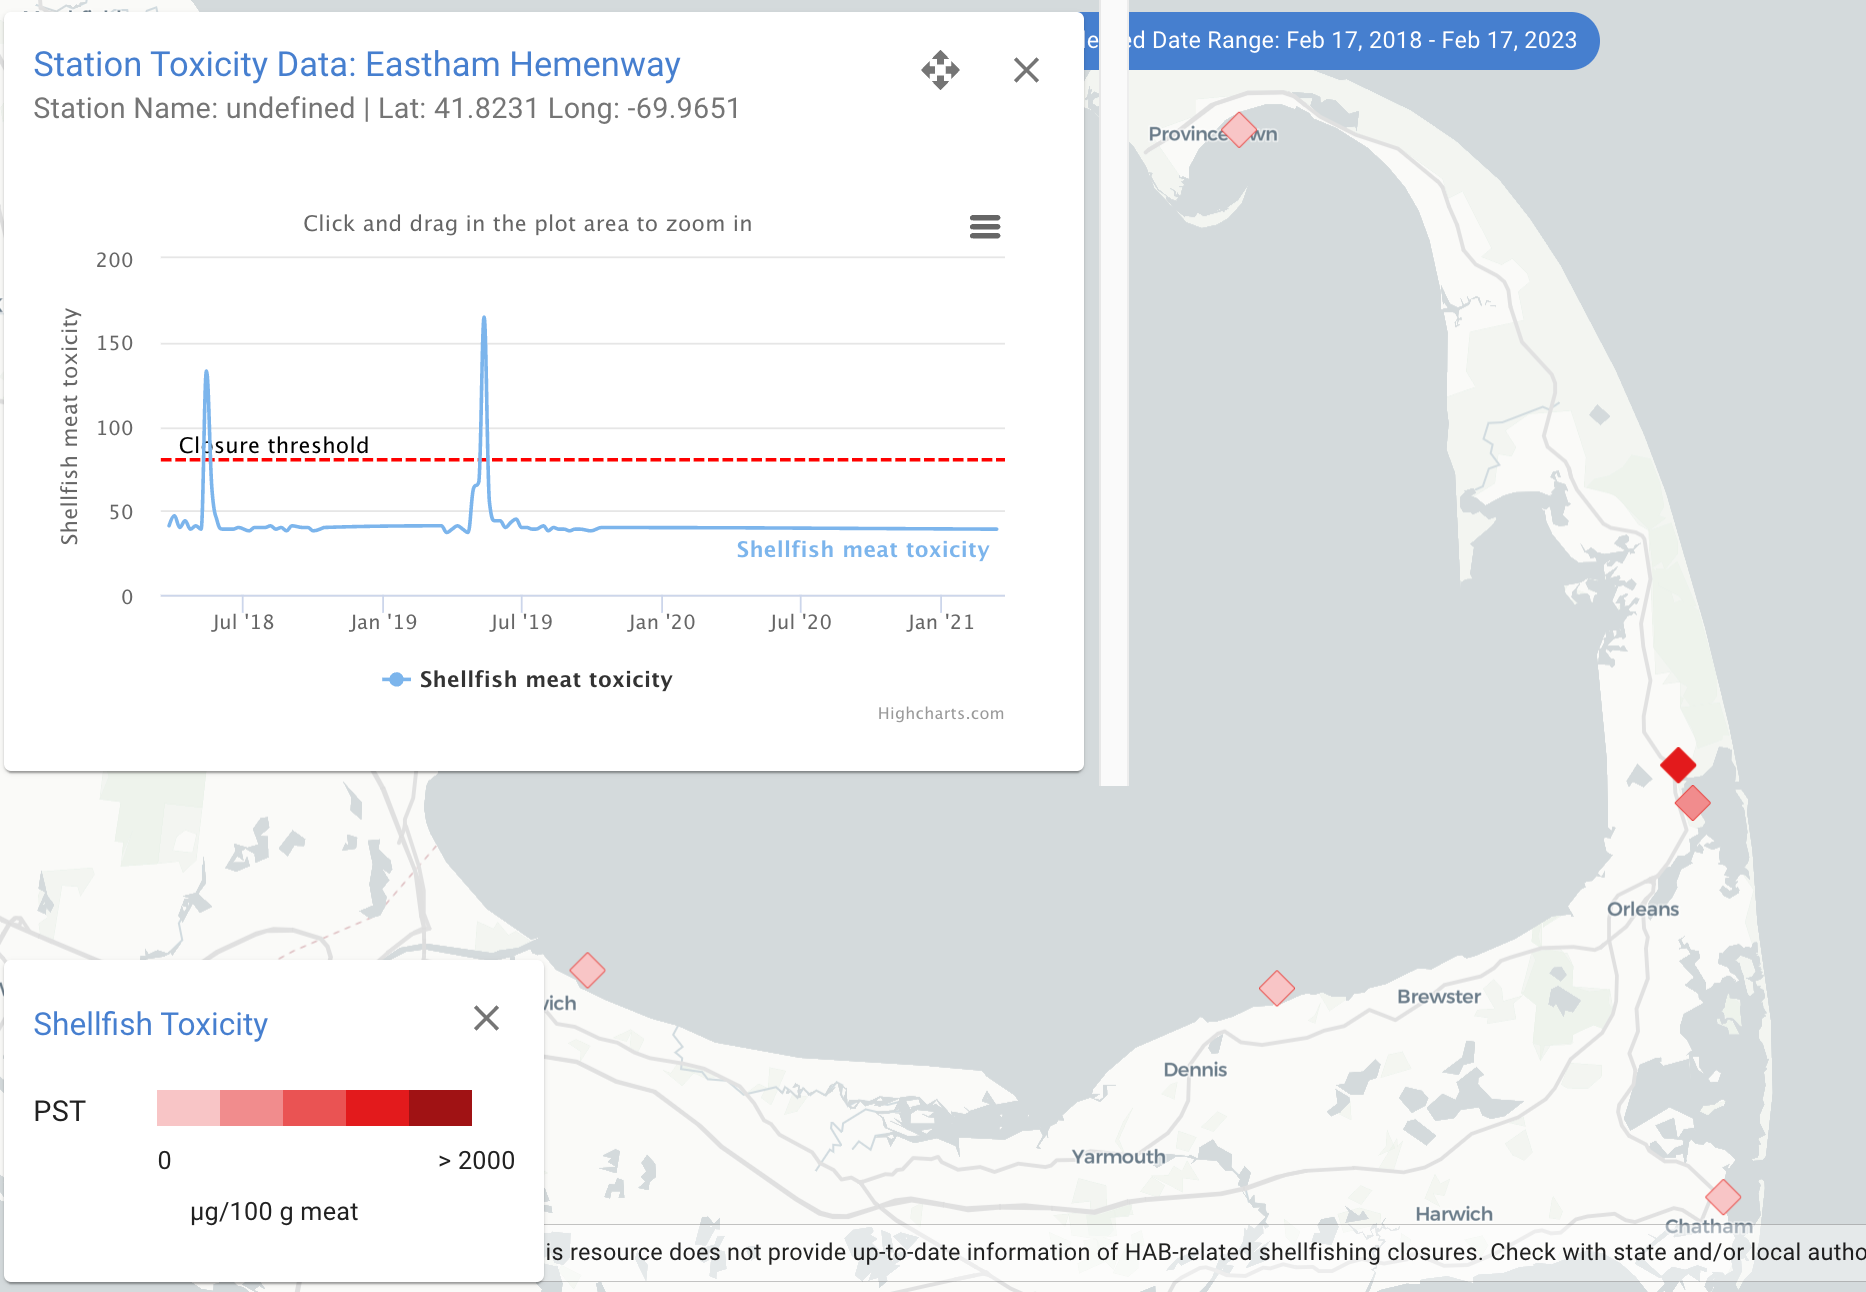This screenshot has width=1866, height=1292.
Task: Open the Highcharts.com link
Action: coord(940,713)
